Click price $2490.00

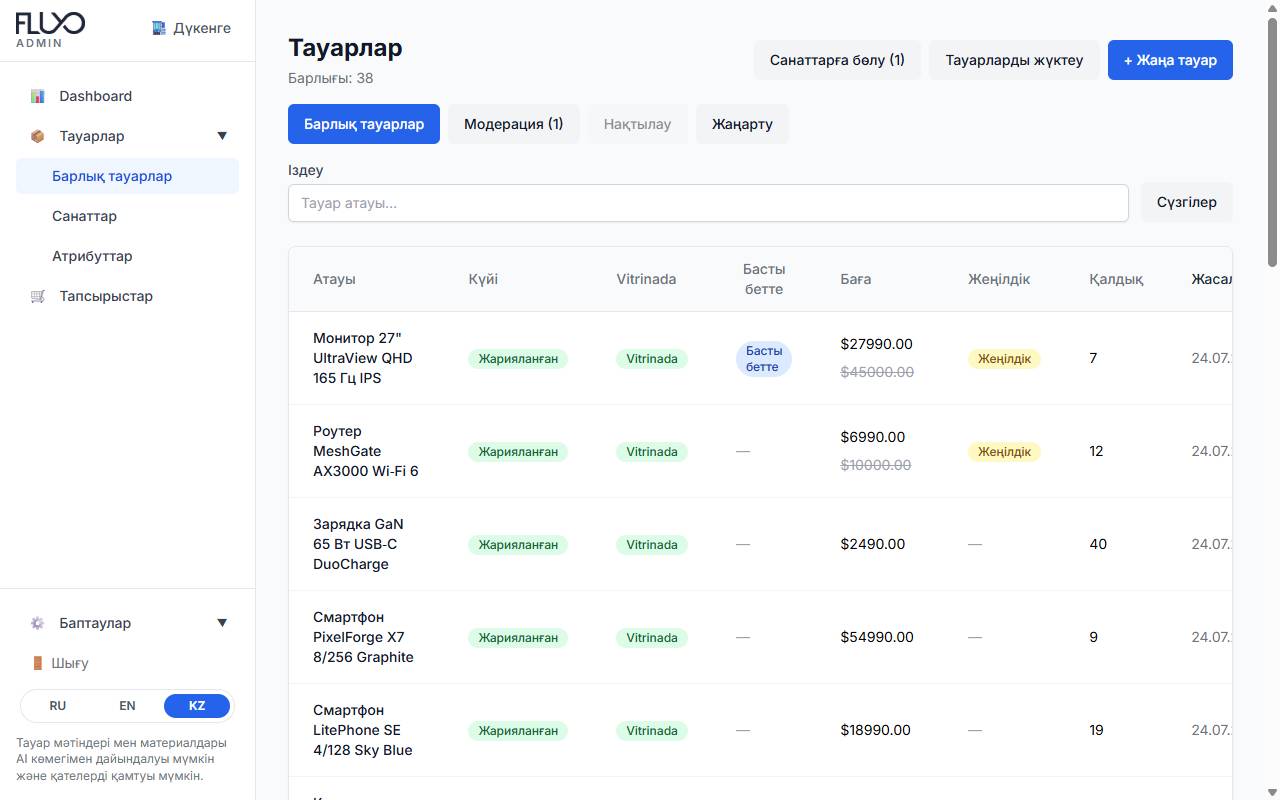tap(873, 544)
